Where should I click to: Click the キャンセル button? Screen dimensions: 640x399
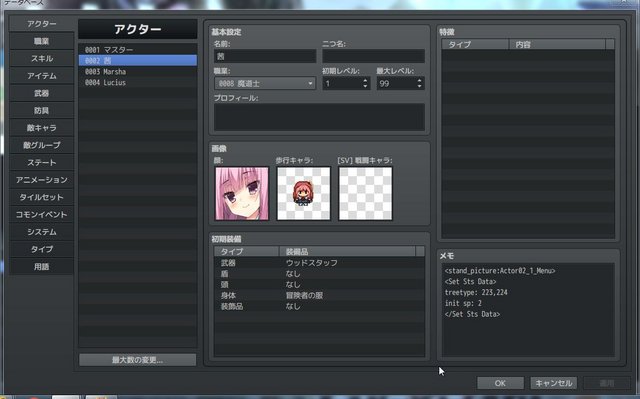[553, 383]
